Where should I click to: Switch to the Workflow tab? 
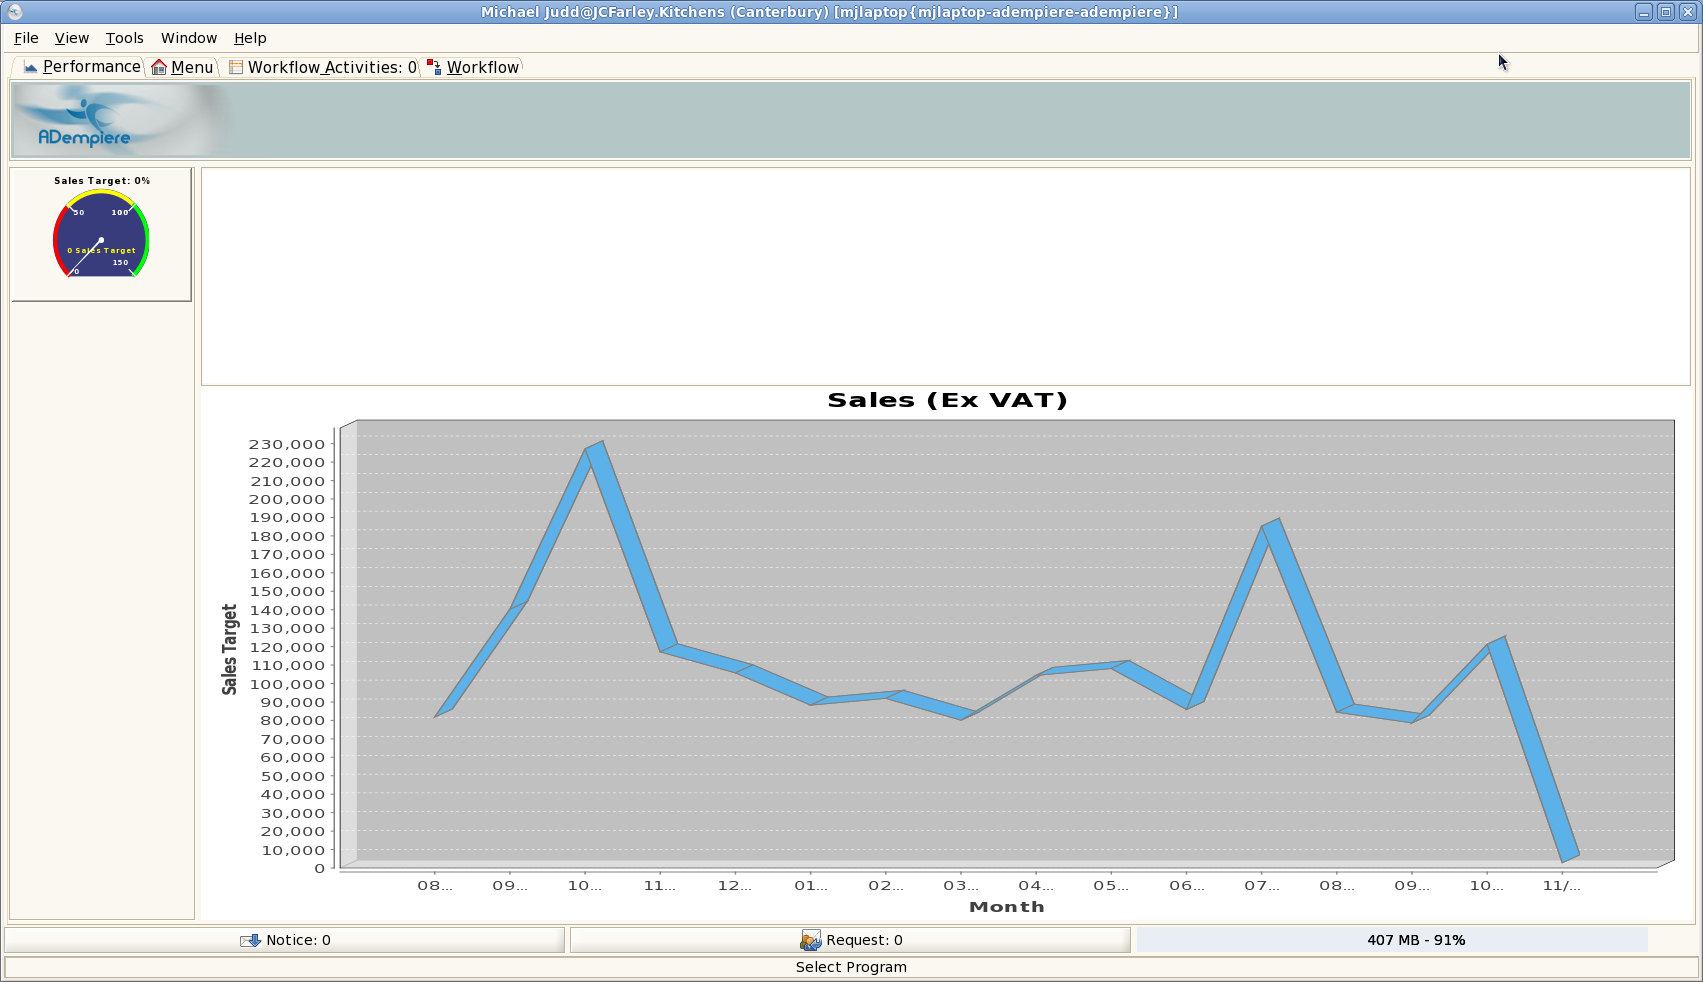pyautogui.click(x=482, y=67)
